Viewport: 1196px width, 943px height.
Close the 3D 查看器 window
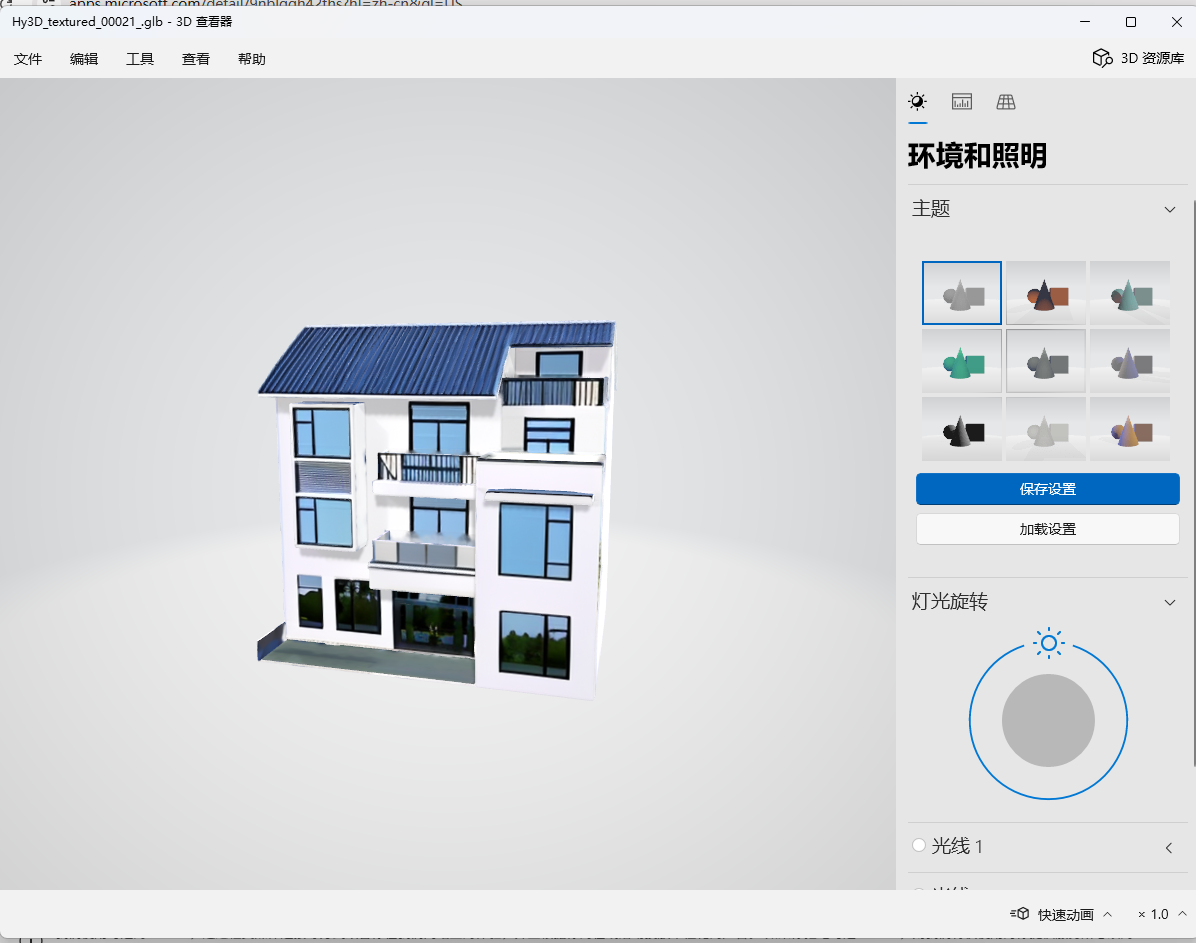[1177, 22]
